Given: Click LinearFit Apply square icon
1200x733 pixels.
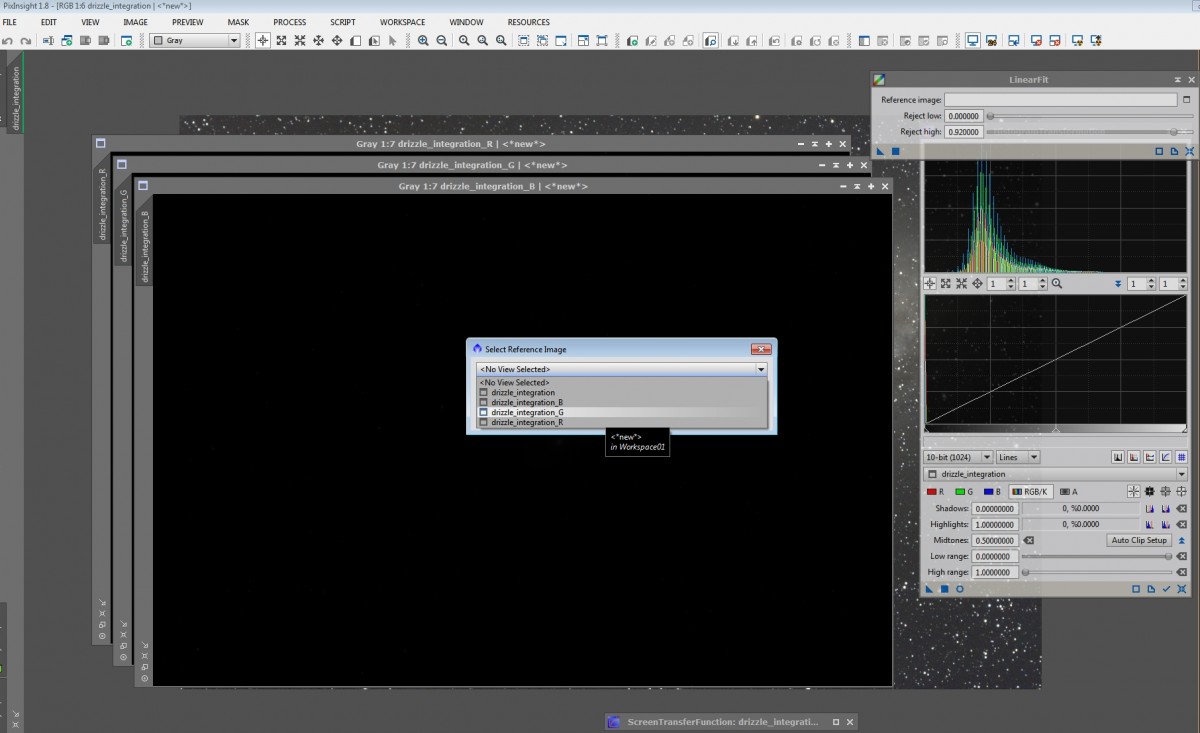Looking at the screenshot, I should click(895, 151).
